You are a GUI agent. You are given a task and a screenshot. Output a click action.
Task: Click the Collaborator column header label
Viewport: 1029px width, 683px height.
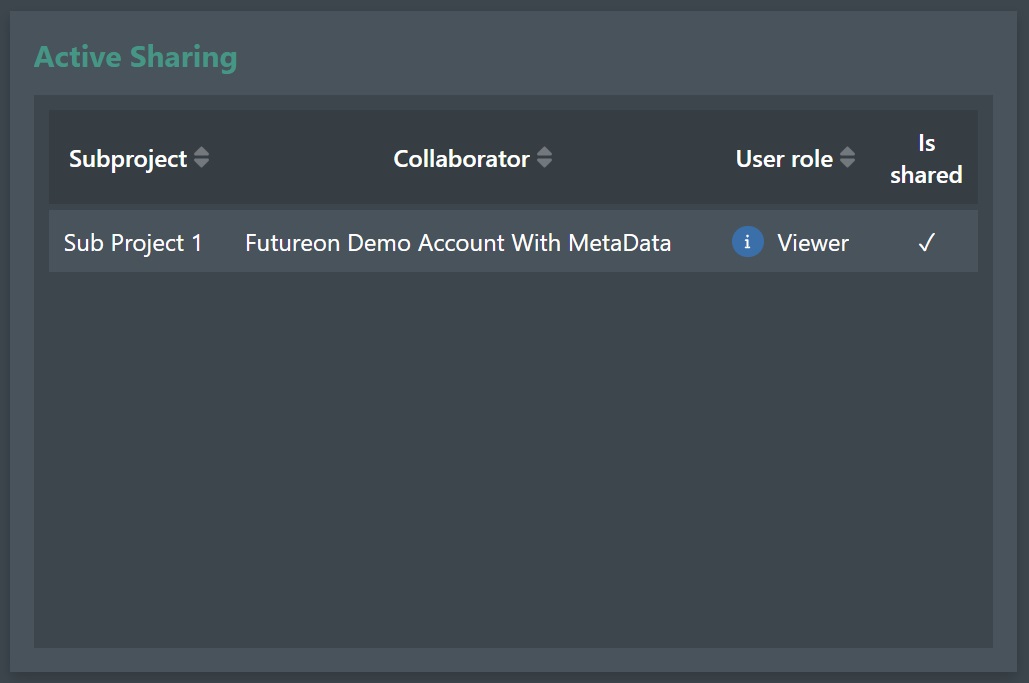click(x=461, y=159)
